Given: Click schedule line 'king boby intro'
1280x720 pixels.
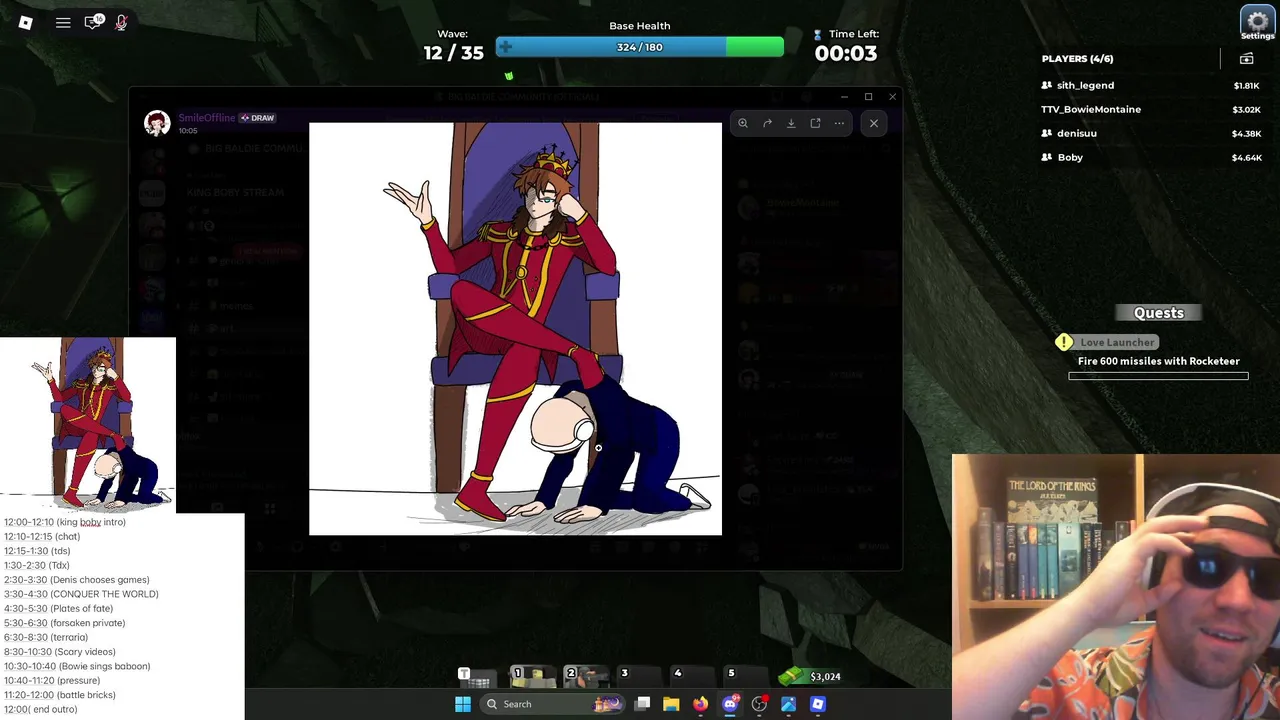Looking at the screenshot, I should pyautogui.click(x=65, y=522).
